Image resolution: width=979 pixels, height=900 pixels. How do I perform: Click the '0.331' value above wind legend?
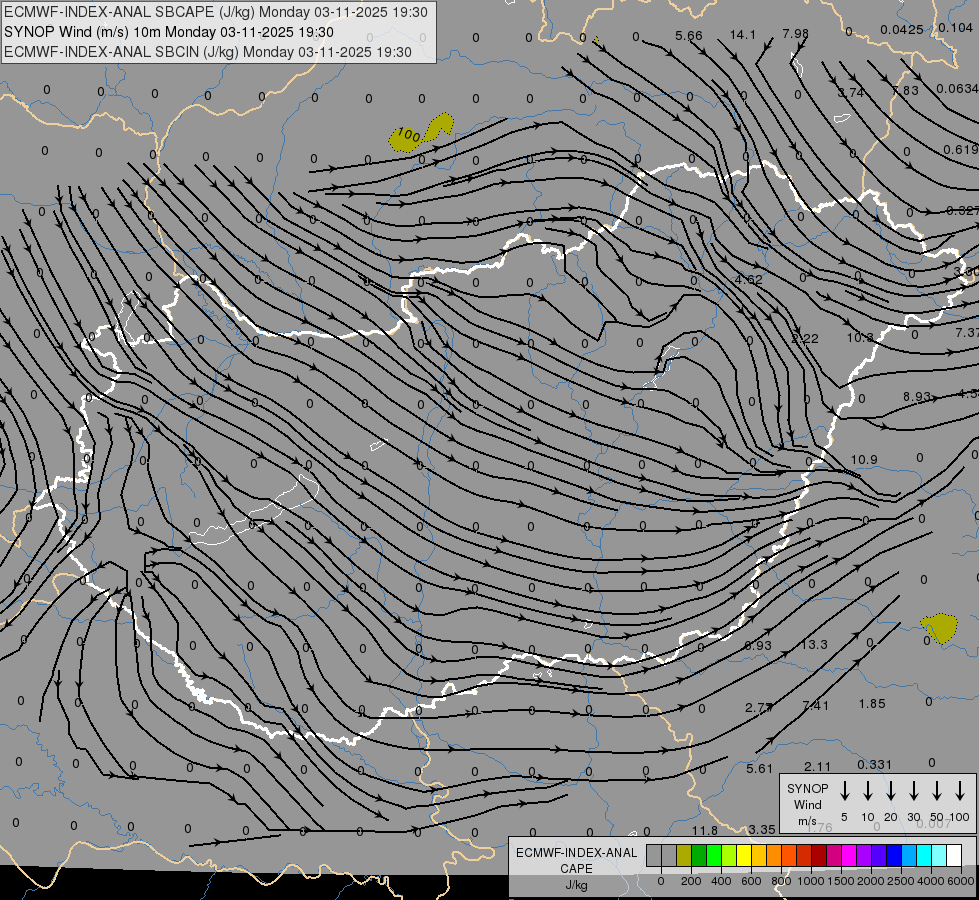pos(874,764)
